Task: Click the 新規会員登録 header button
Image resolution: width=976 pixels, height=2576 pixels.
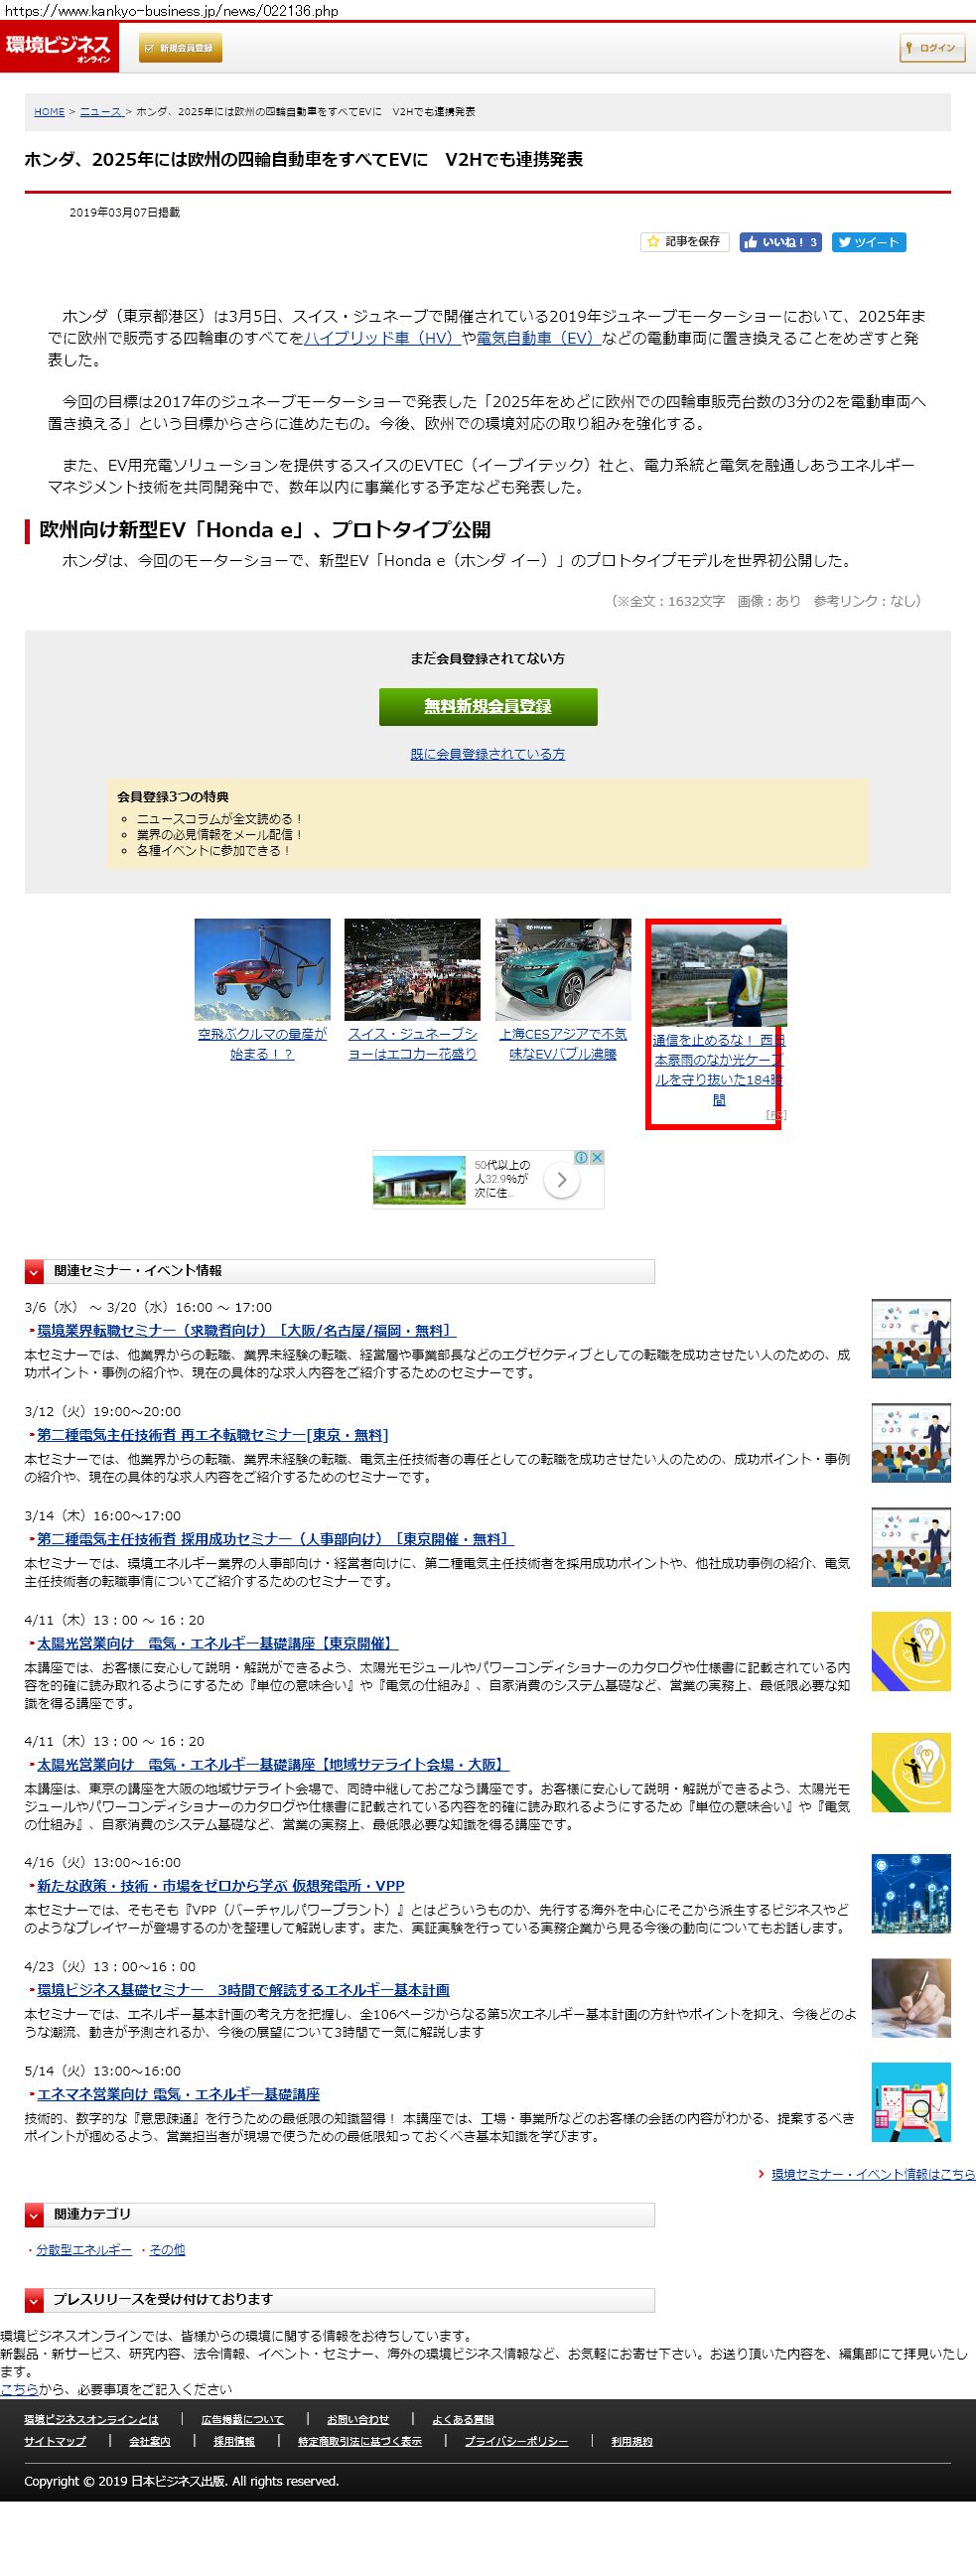Action: pos(180,48)
